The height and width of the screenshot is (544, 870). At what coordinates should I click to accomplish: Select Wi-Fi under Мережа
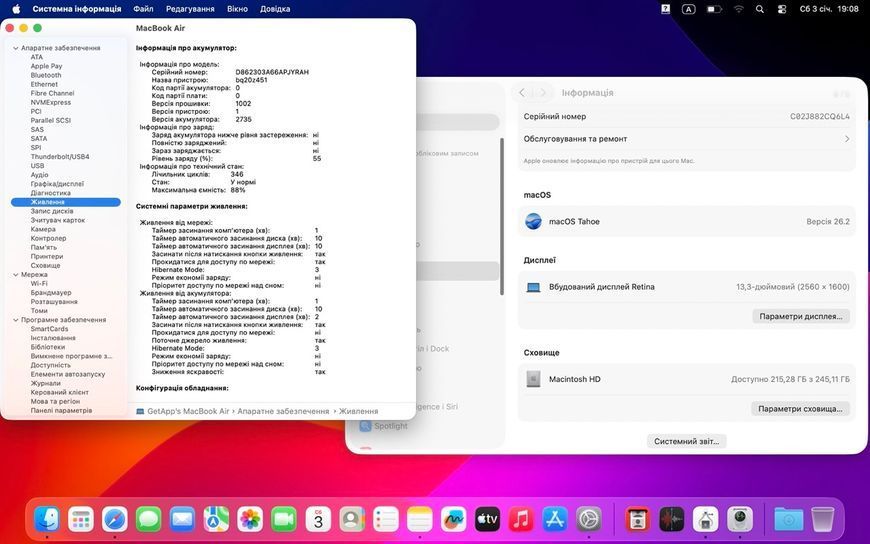pos(39,284)
